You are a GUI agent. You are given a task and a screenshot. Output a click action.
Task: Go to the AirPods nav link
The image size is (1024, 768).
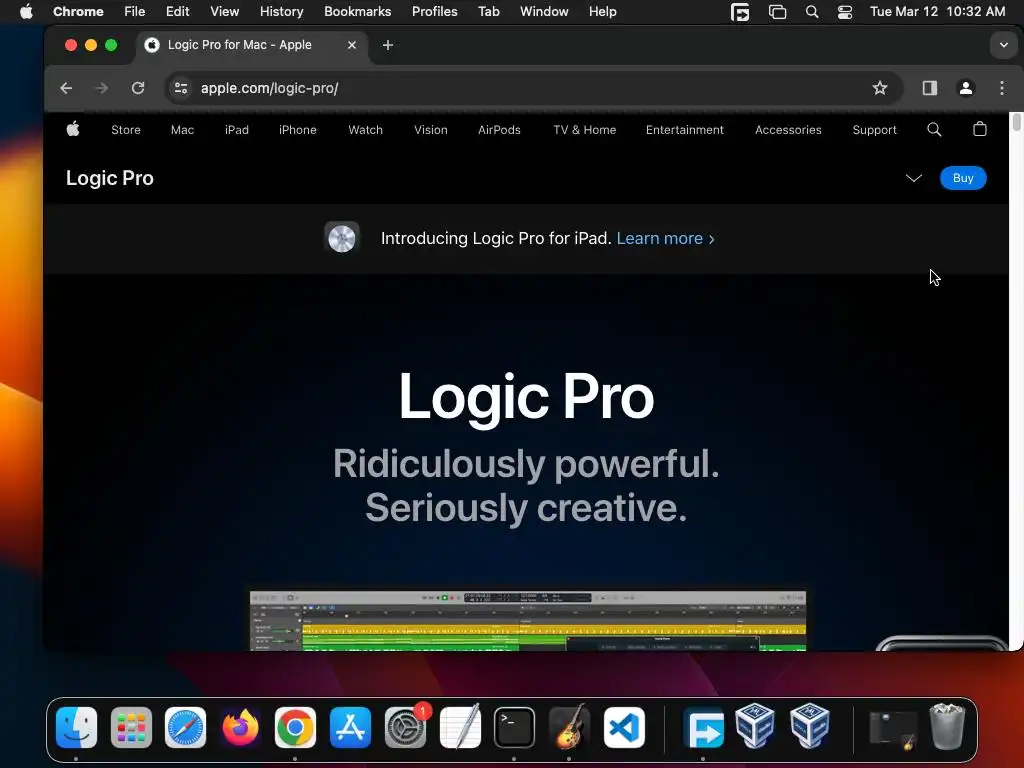(x=499, y=130)
